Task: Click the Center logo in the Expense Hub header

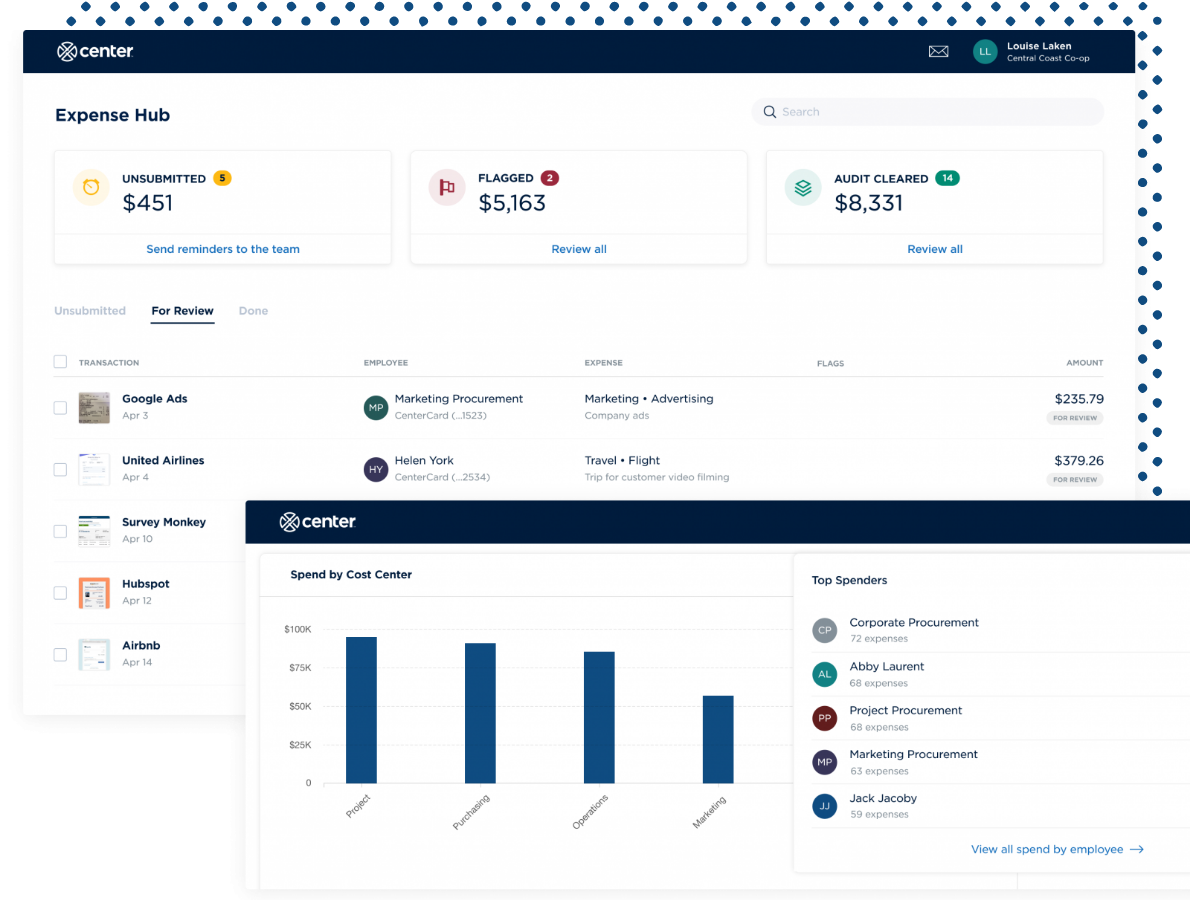Action: (95, 51)
